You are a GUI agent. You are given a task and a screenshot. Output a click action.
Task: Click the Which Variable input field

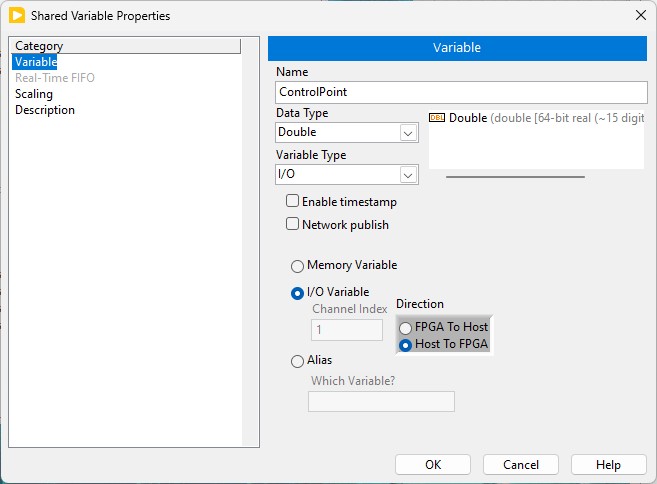tap(381, 401)
